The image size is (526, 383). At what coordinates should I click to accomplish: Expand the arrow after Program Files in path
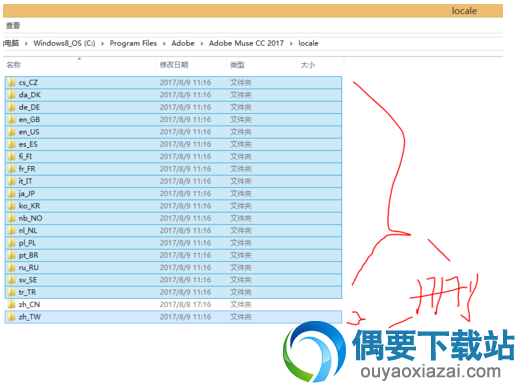pos(164,44)
